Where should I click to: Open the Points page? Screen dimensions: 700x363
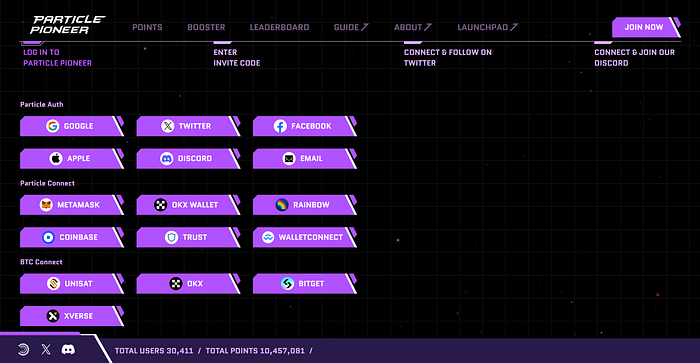click(147, 27)
